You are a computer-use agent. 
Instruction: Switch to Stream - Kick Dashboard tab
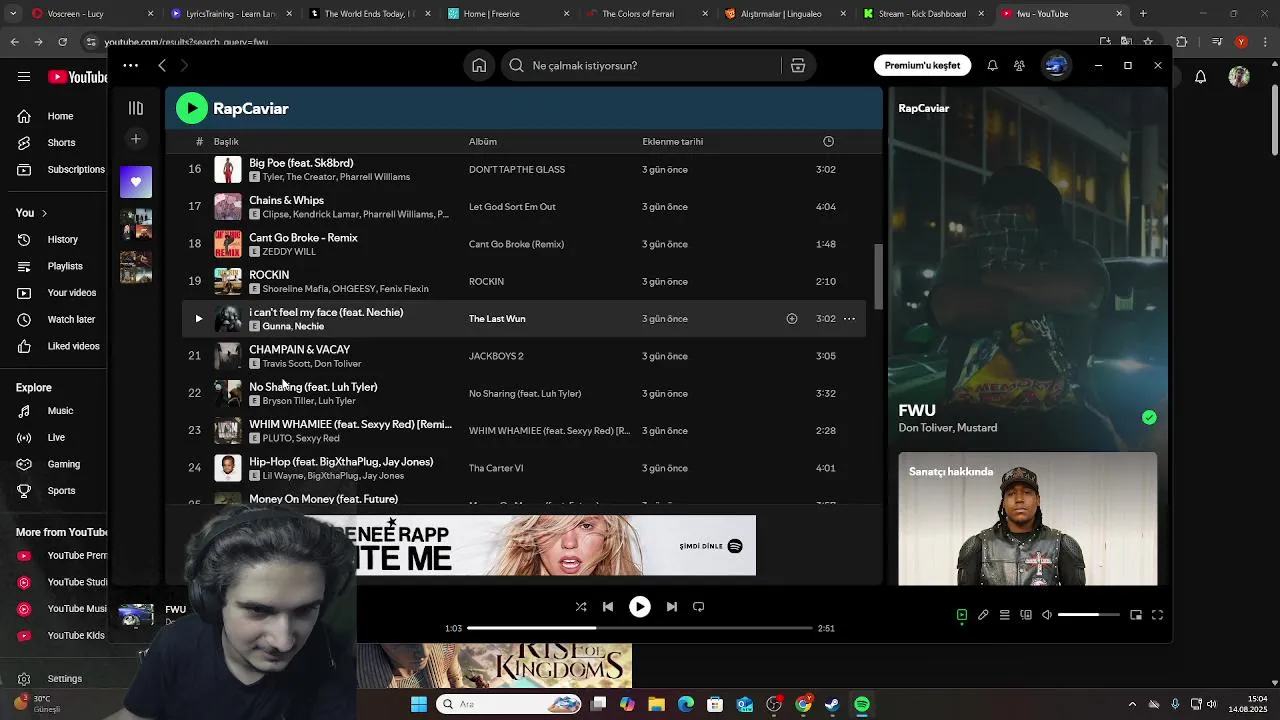click(921, 14)
